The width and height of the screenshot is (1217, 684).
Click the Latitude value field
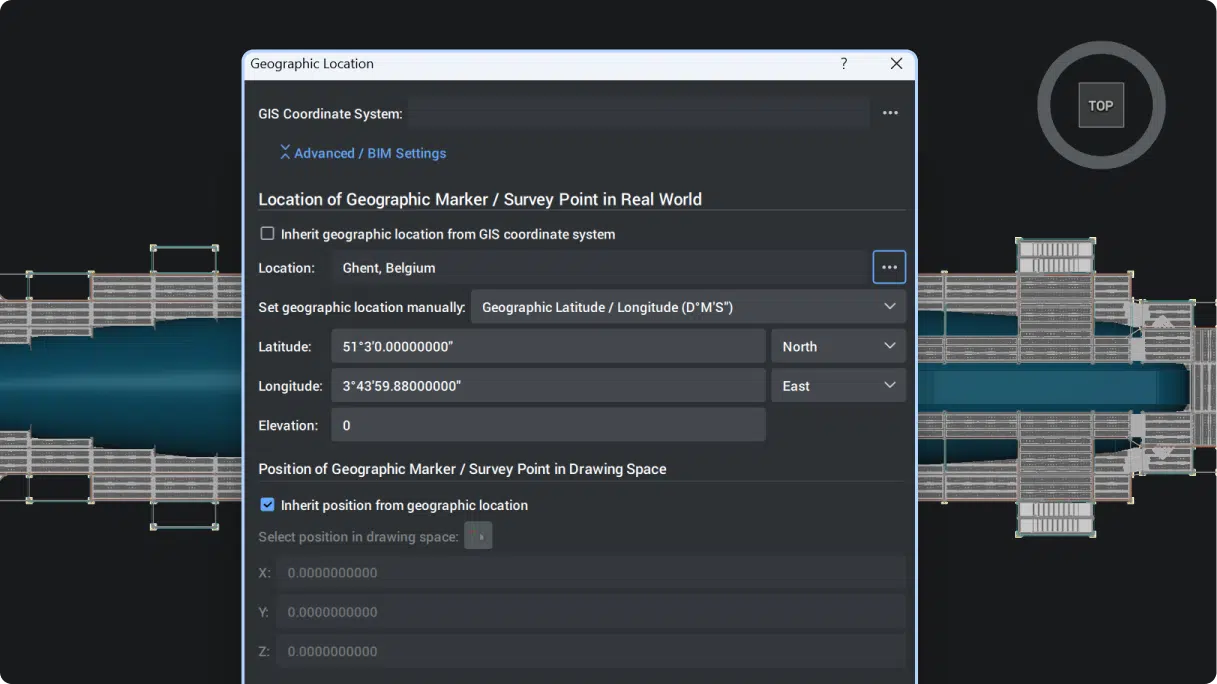pyautogui.click(x=548, y=345)
